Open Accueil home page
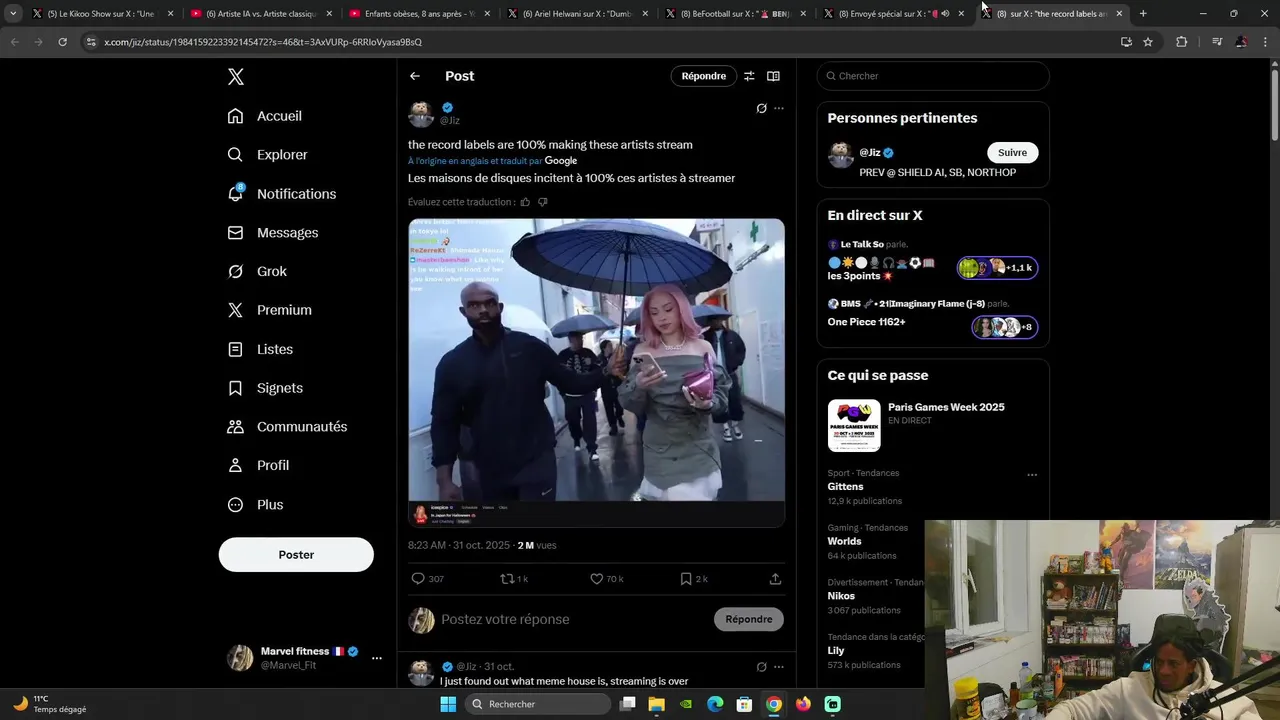Screen dimensions: 1280x720 pos(264,116)
